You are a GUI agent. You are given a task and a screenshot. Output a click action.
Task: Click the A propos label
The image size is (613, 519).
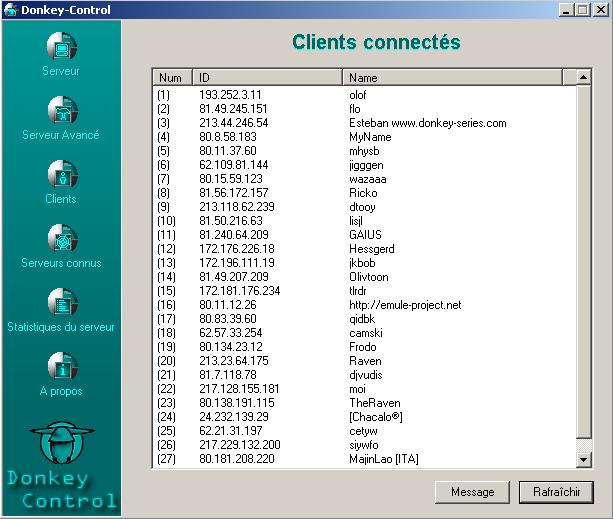click(x=61, y=391)
